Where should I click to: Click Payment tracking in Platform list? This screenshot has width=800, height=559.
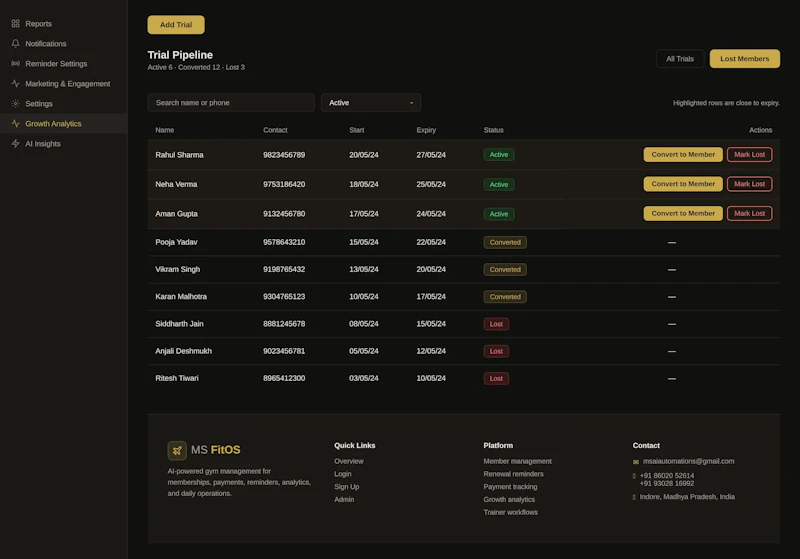[510, 487]
